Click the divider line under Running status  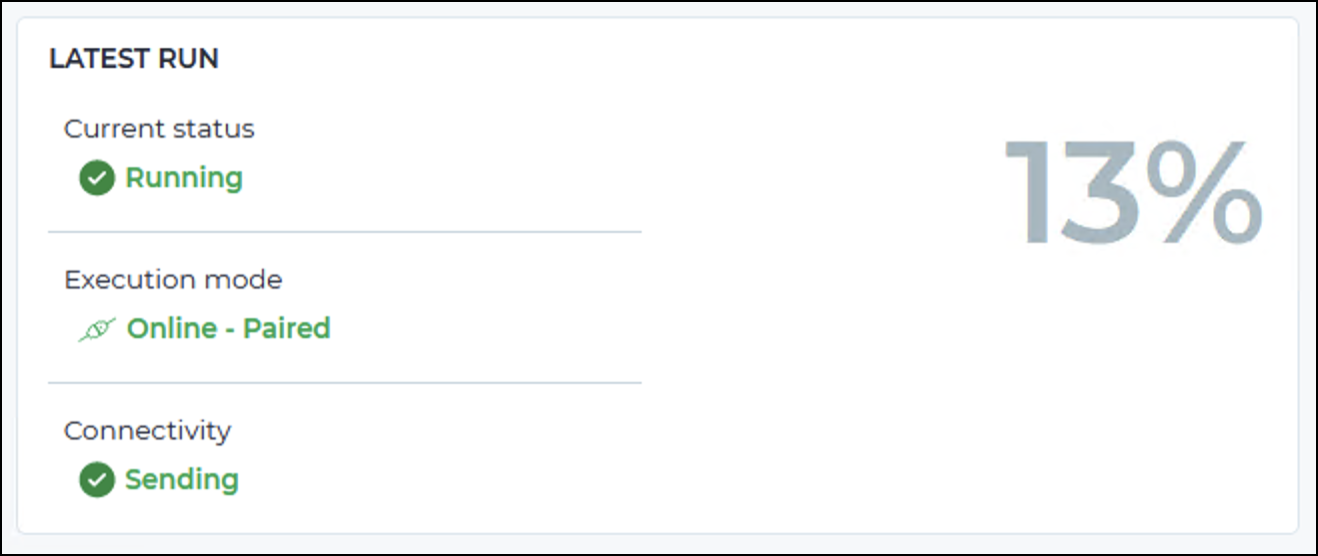[345, 232]
